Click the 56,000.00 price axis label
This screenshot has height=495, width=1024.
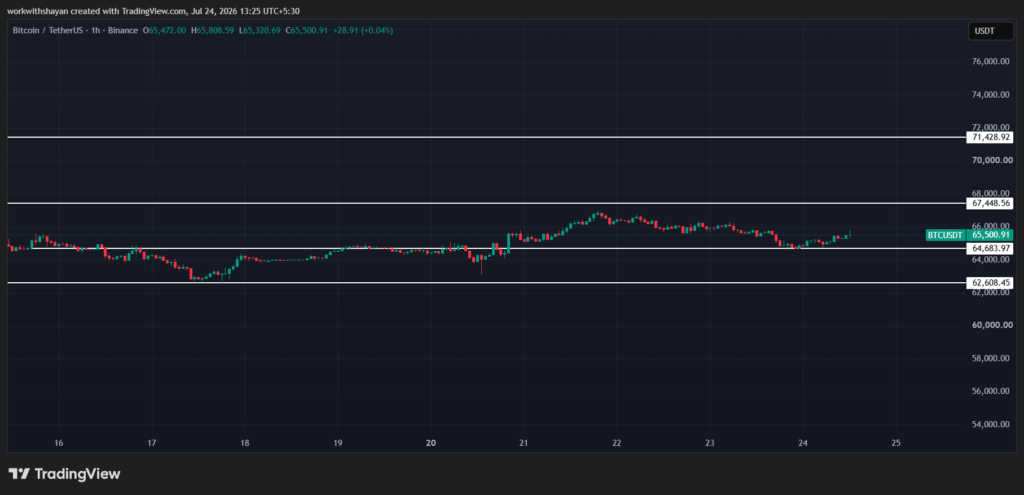(991, 391)
